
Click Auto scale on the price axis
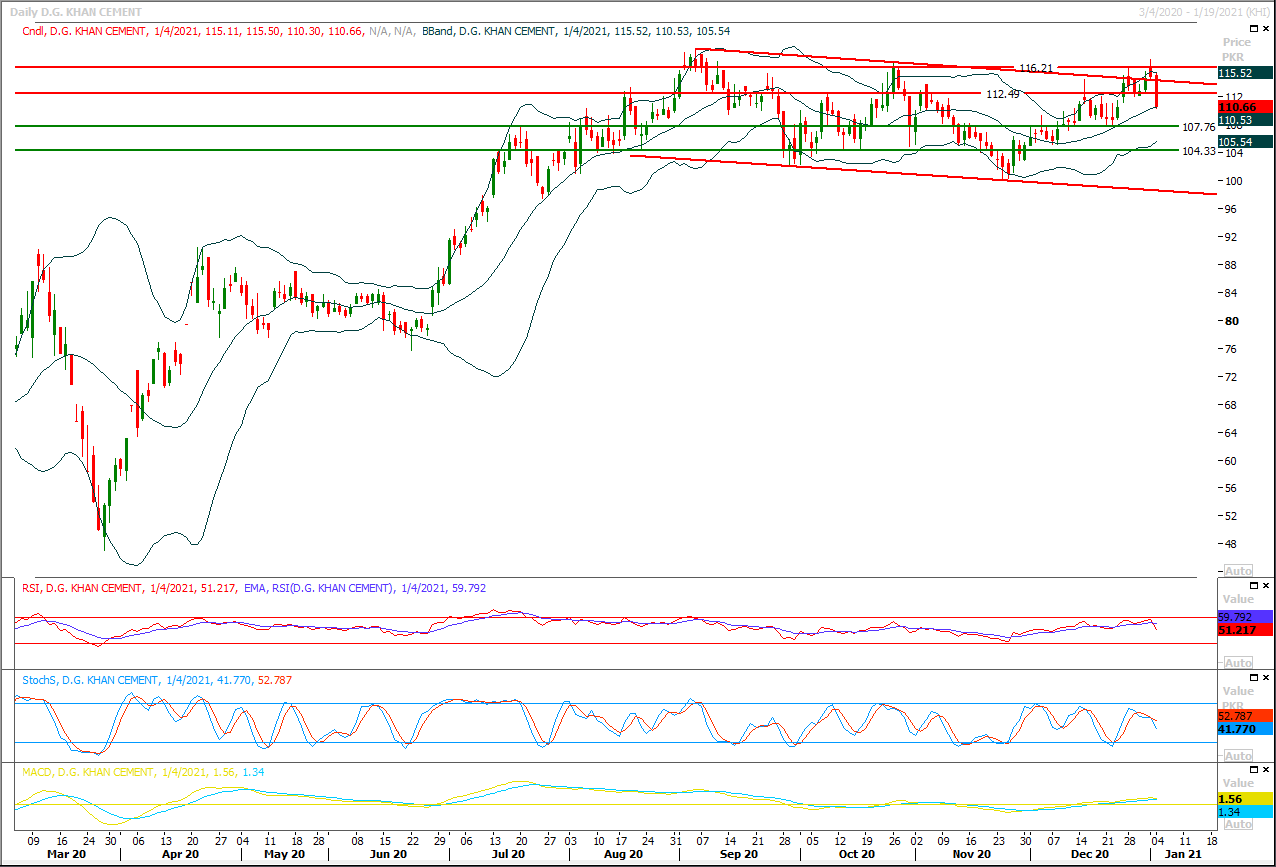click(1238, 570)
